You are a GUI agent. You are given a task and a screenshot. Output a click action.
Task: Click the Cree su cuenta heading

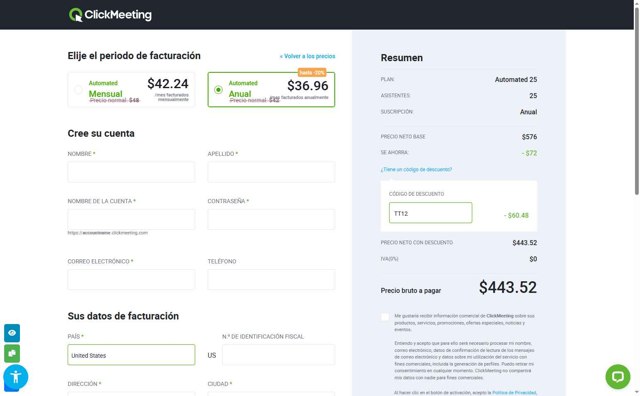[x=101, y=133]
